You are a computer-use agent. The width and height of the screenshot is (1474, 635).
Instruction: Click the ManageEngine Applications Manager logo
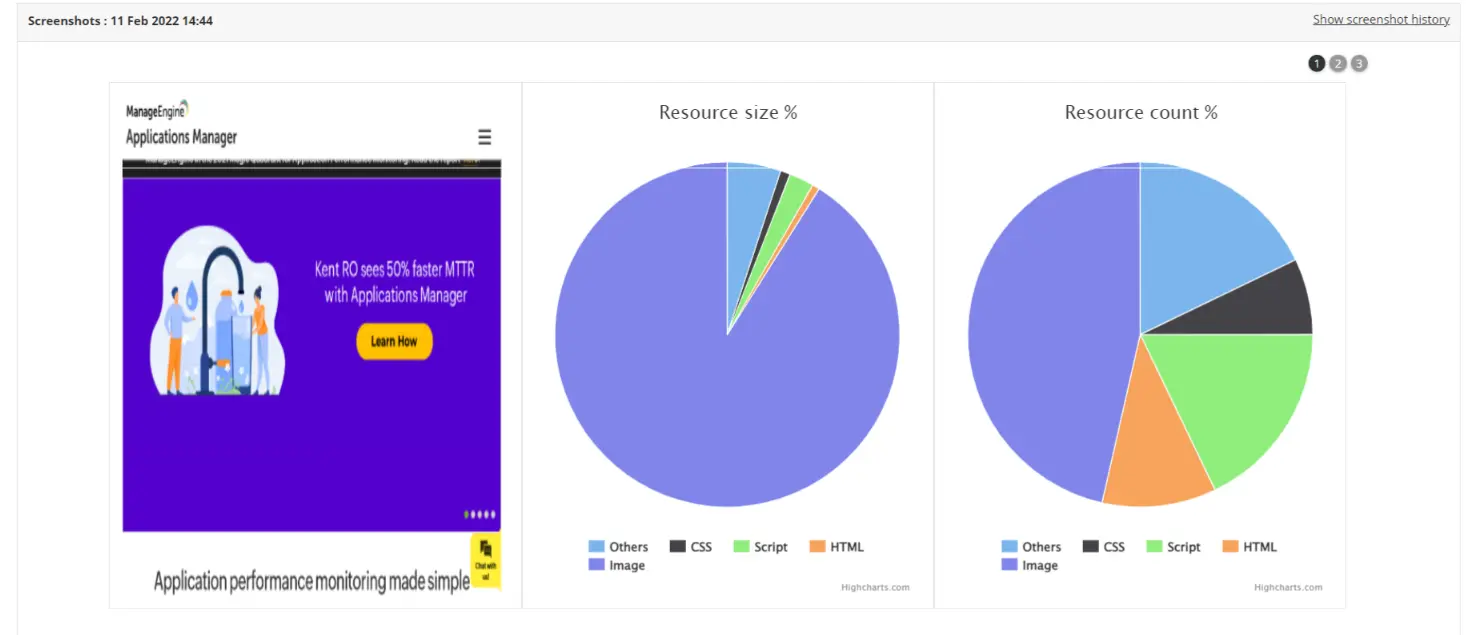click(181, 124)
